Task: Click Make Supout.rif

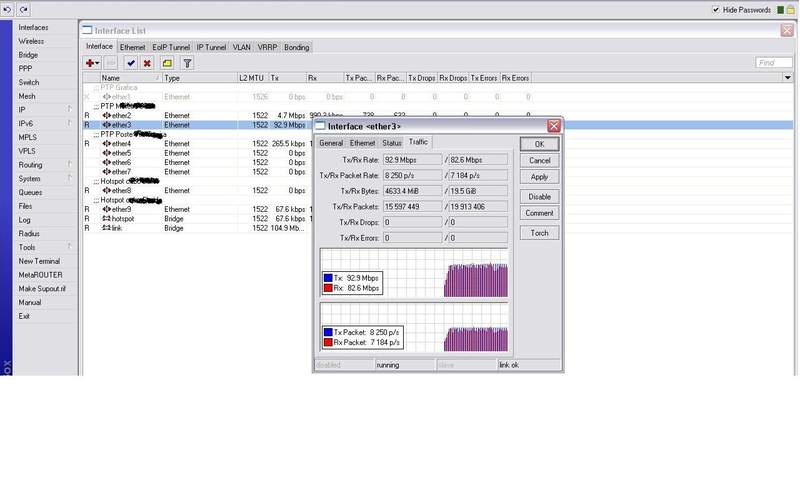Action: click(42, 288)
